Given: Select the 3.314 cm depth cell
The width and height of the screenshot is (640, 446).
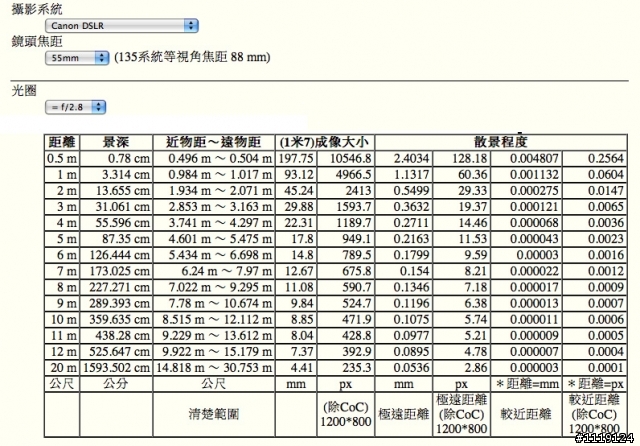Looking at the screenshot, I should click(x=116, y=175).
